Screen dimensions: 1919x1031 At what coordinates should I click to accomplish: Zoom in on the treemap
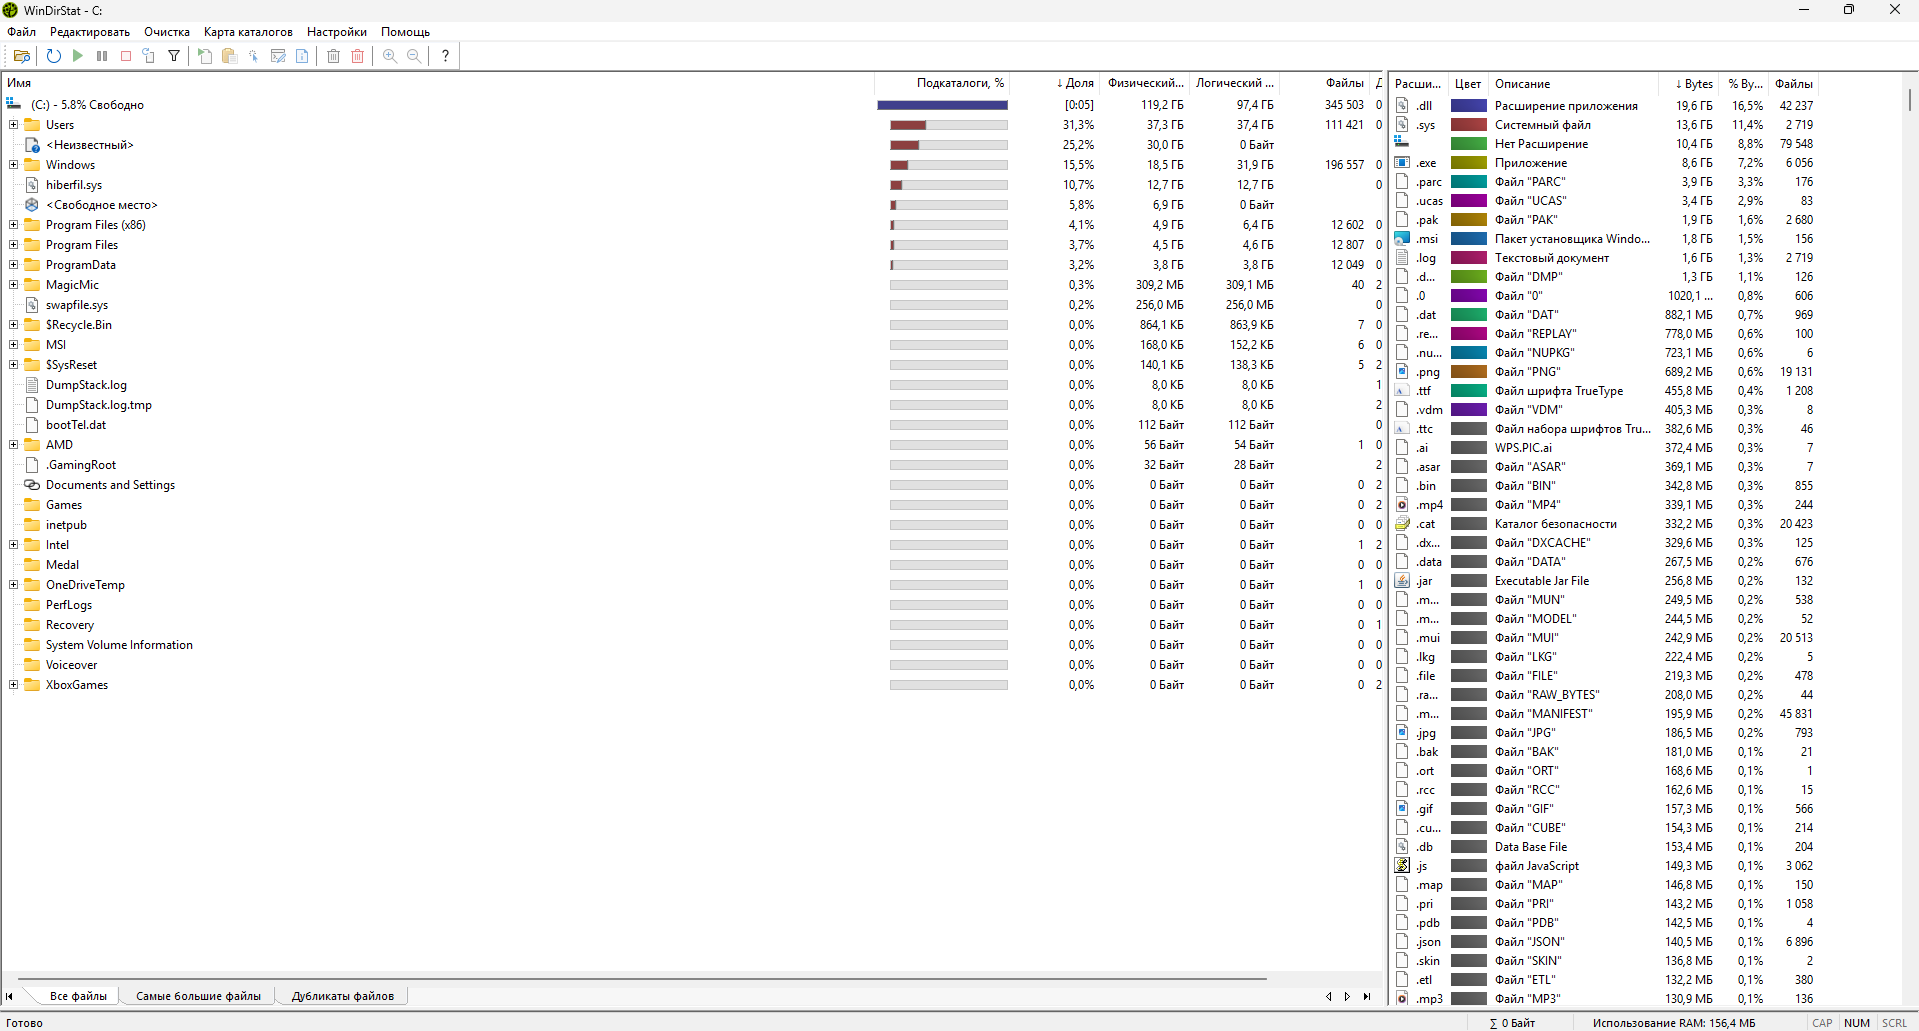pos(390,56)
